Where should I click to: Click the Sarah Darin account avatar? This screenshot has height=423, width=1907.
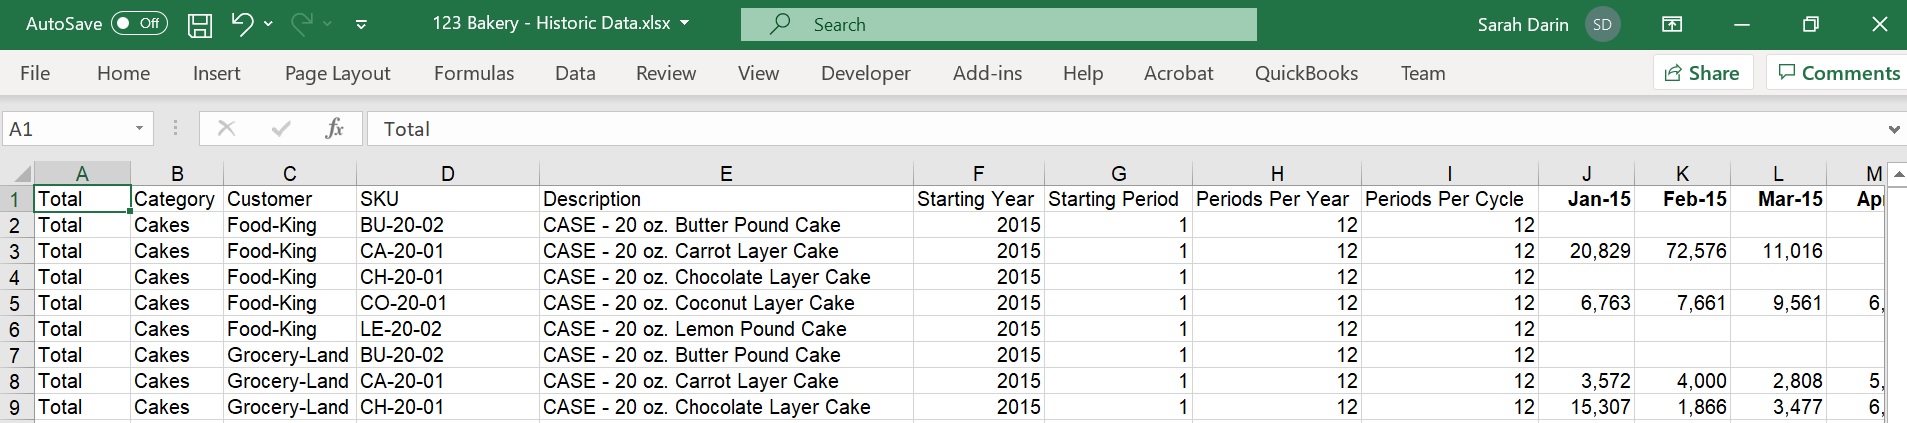[x=1602, y=25]
